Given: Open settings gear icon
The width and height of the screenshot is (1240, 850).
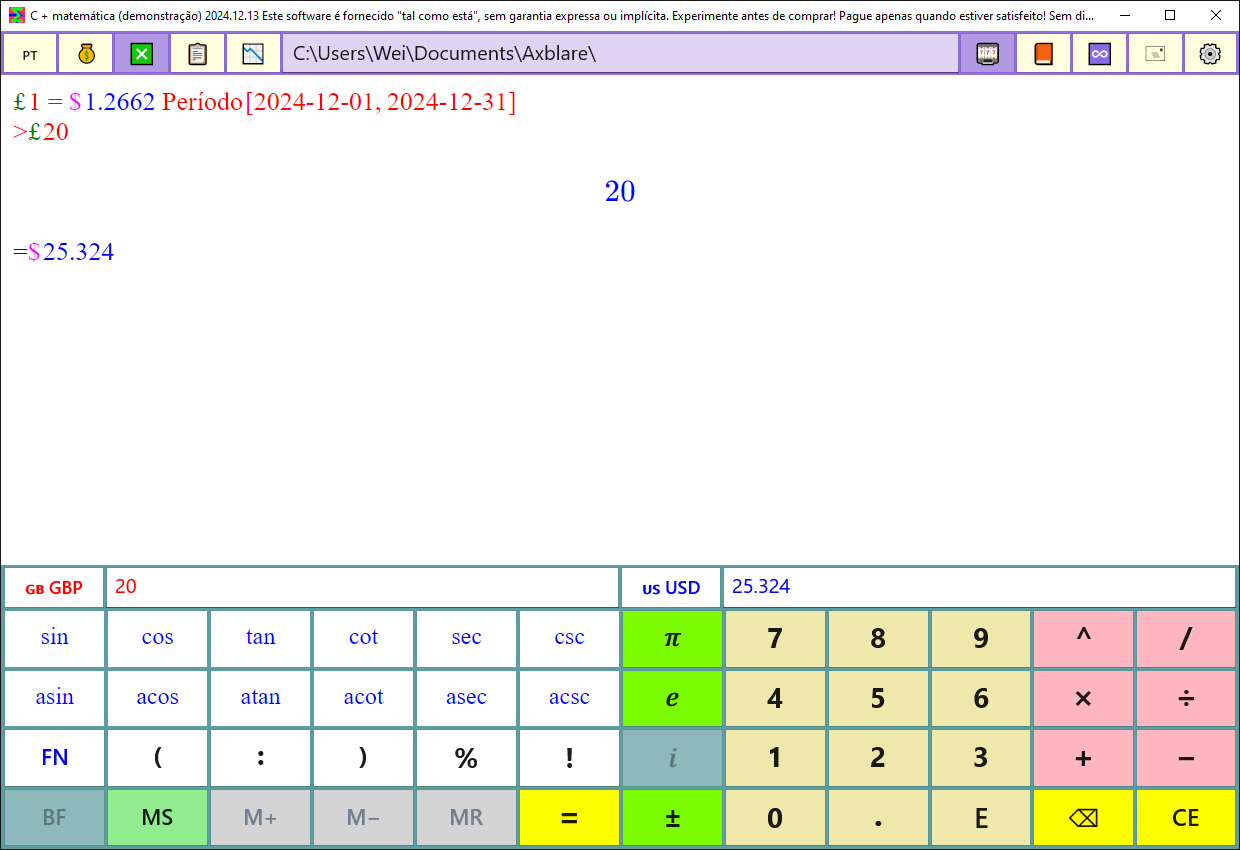Looking at the screenshot, I should 1210,54.
